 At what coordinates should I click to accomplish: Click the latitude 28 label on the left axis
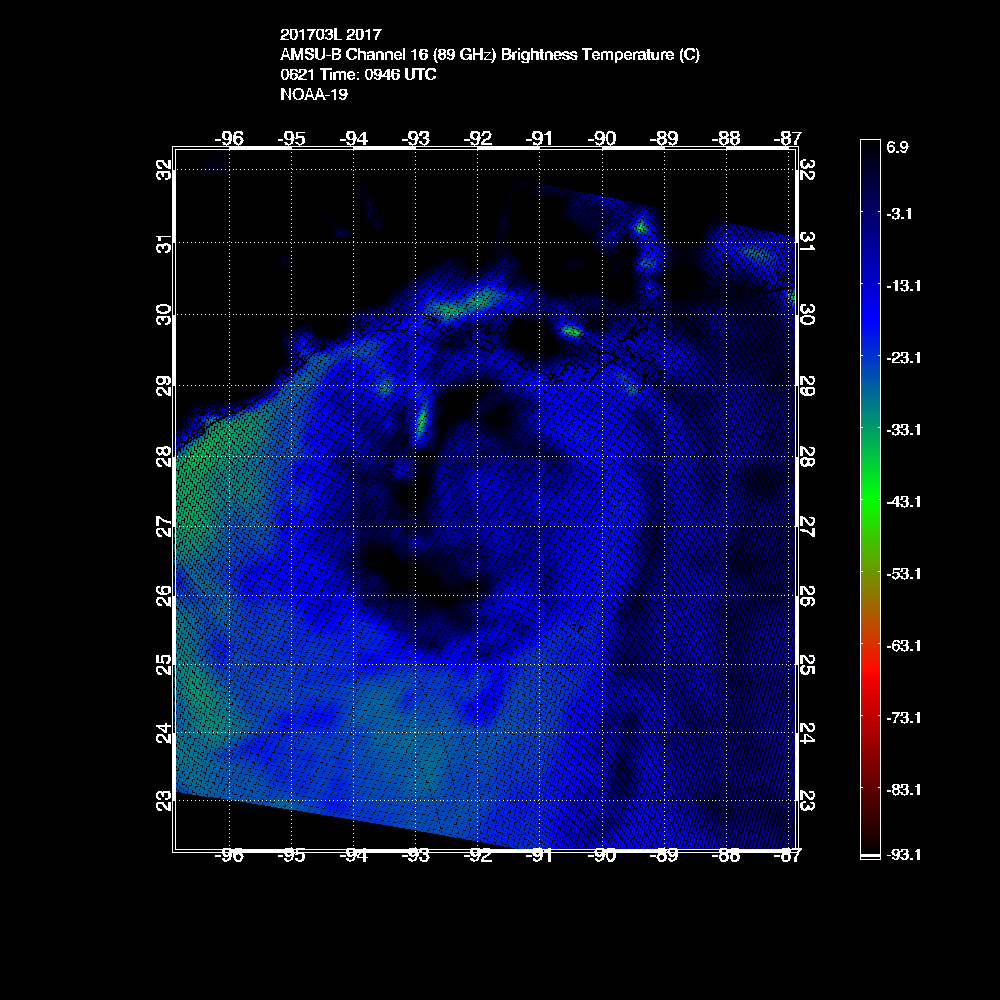(164, 457)
